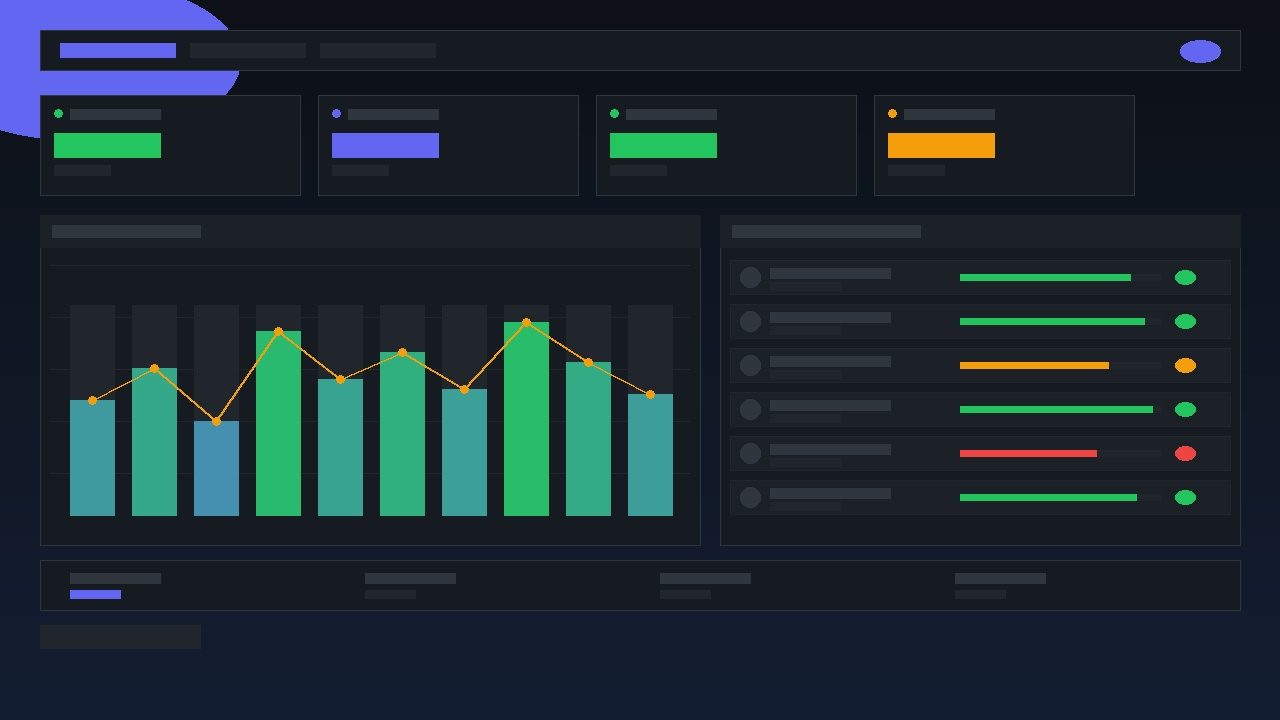
Task: Click the purple indicator dot on the second stat card
Action: pyautogui.click(x=336, y=114)
